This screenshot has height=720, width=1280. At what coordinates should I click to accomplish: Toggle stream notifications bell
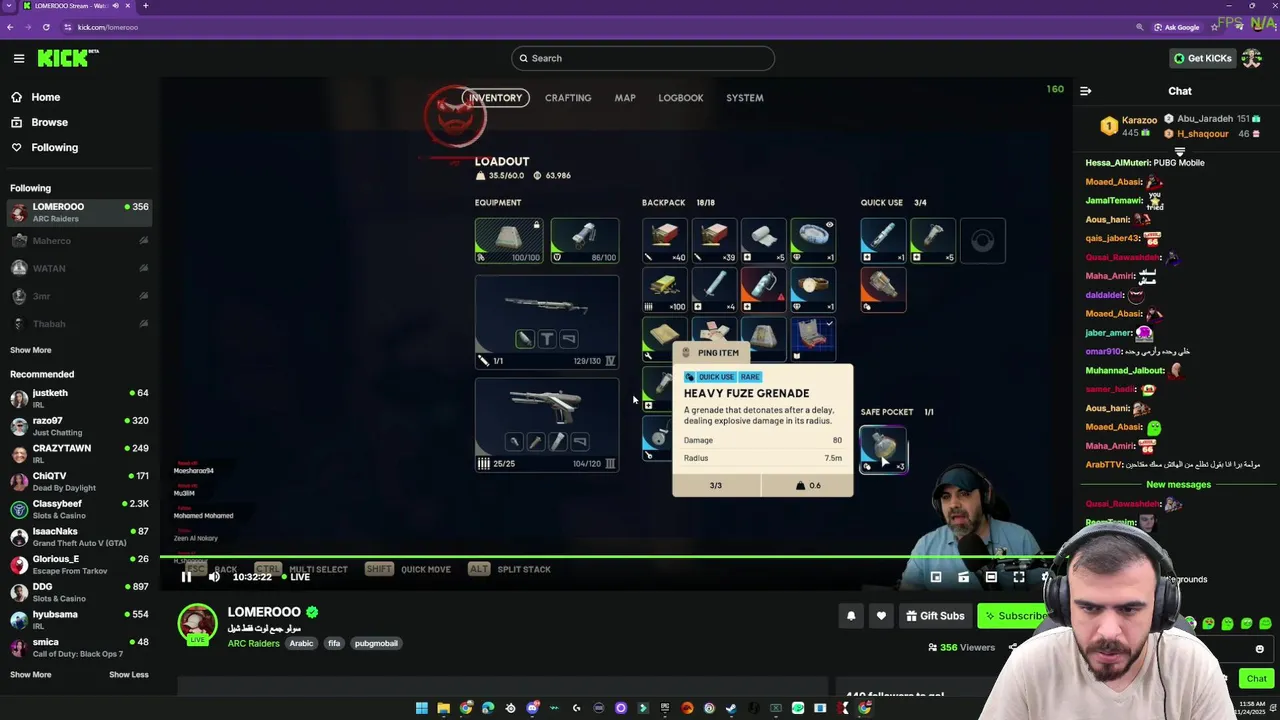851,616
